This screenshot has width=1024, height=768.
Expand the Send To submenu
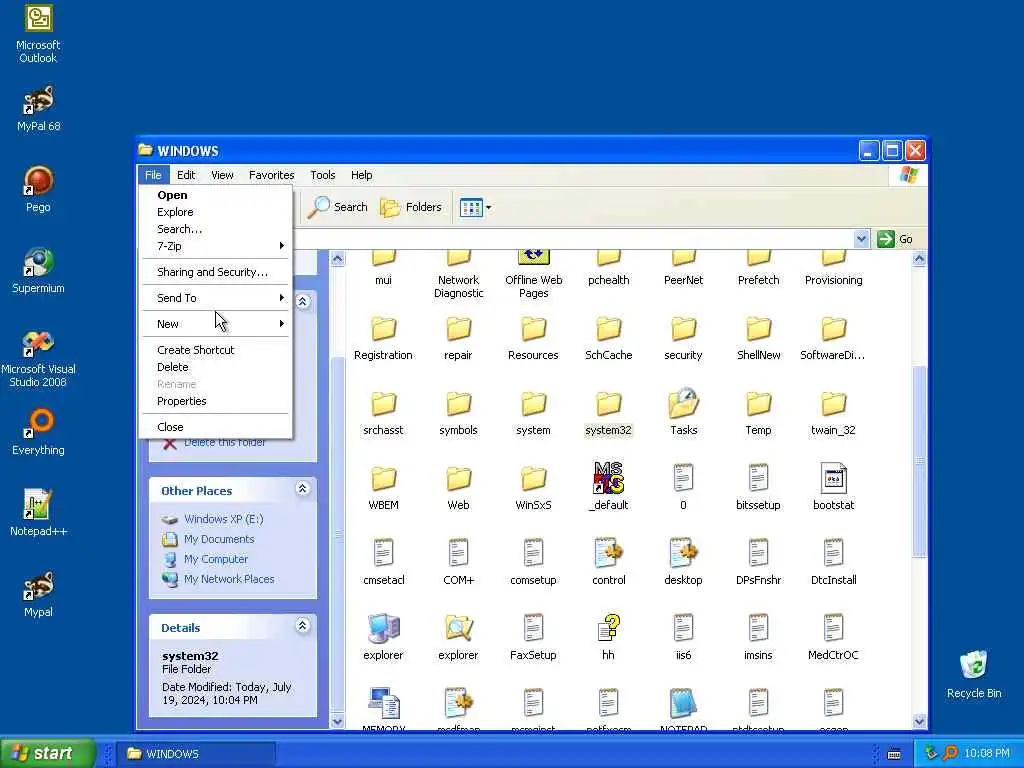click(x=216, y=298)
